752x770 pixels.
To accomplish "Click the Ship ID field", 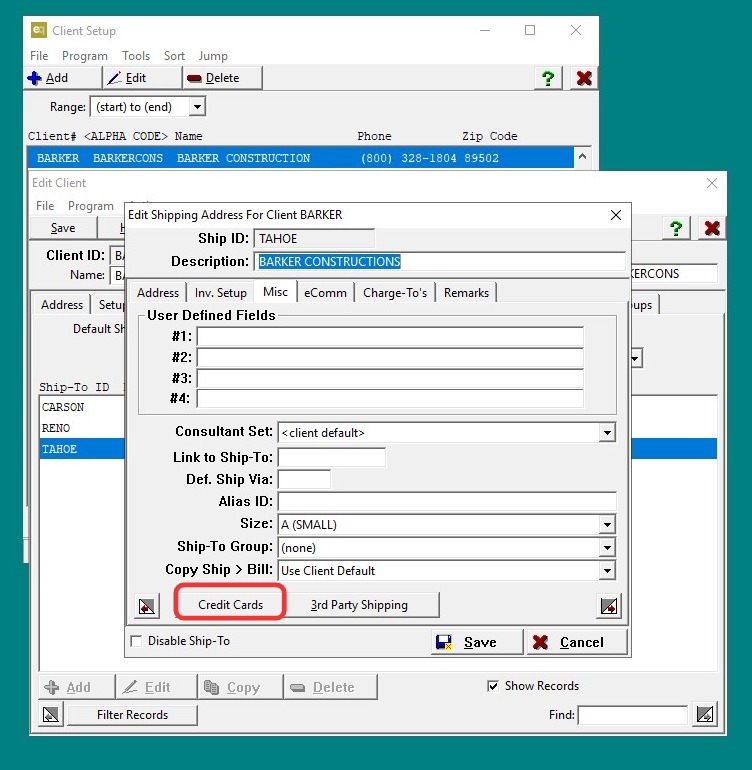I will click(x=314, y=239).
